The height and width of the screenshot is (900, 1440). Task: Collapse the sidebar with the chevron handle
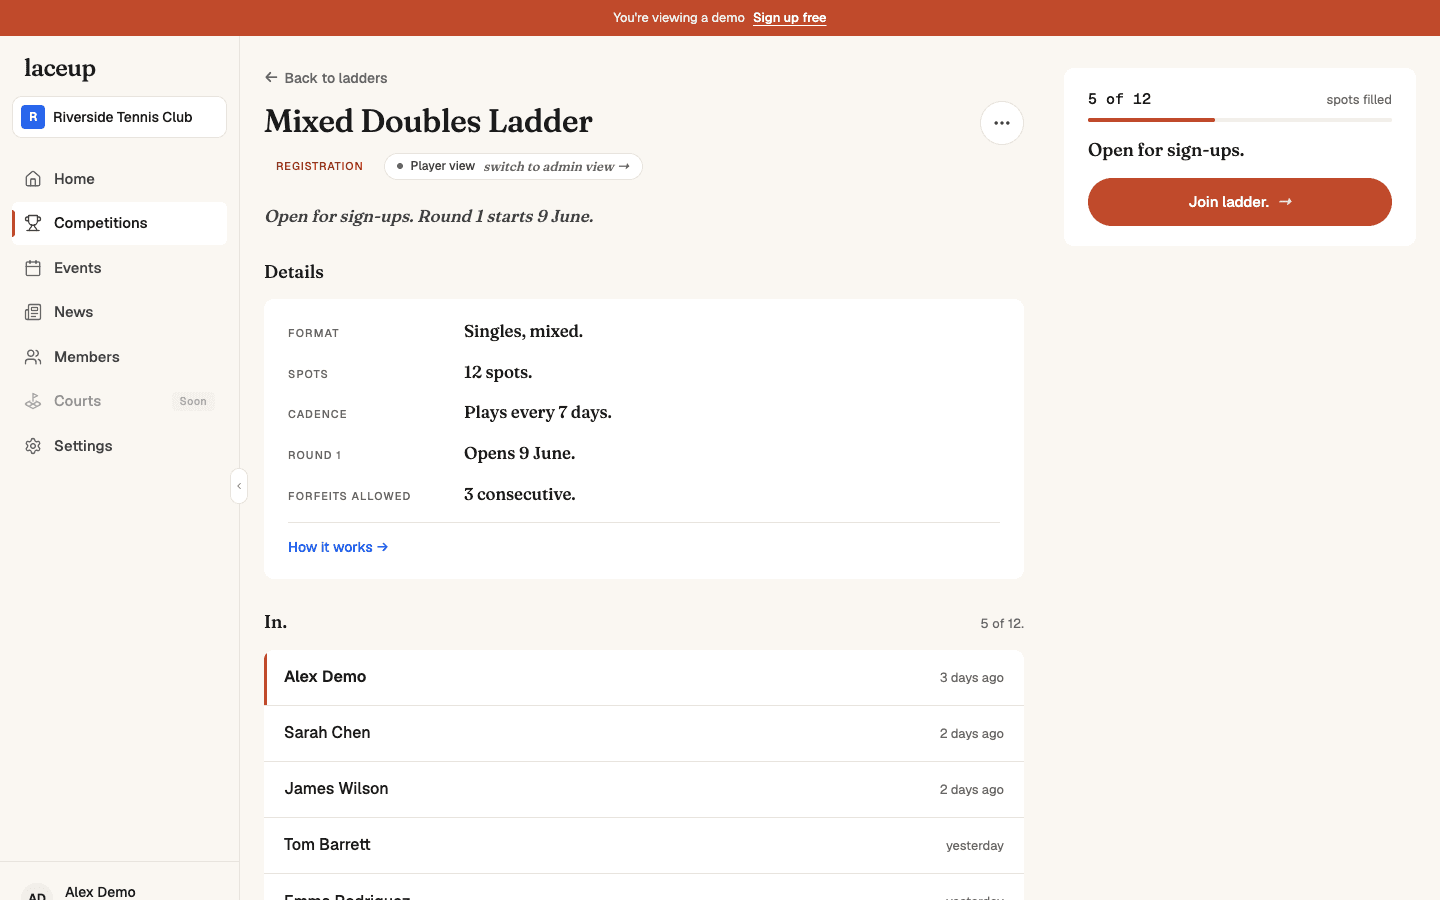[239, 486]
